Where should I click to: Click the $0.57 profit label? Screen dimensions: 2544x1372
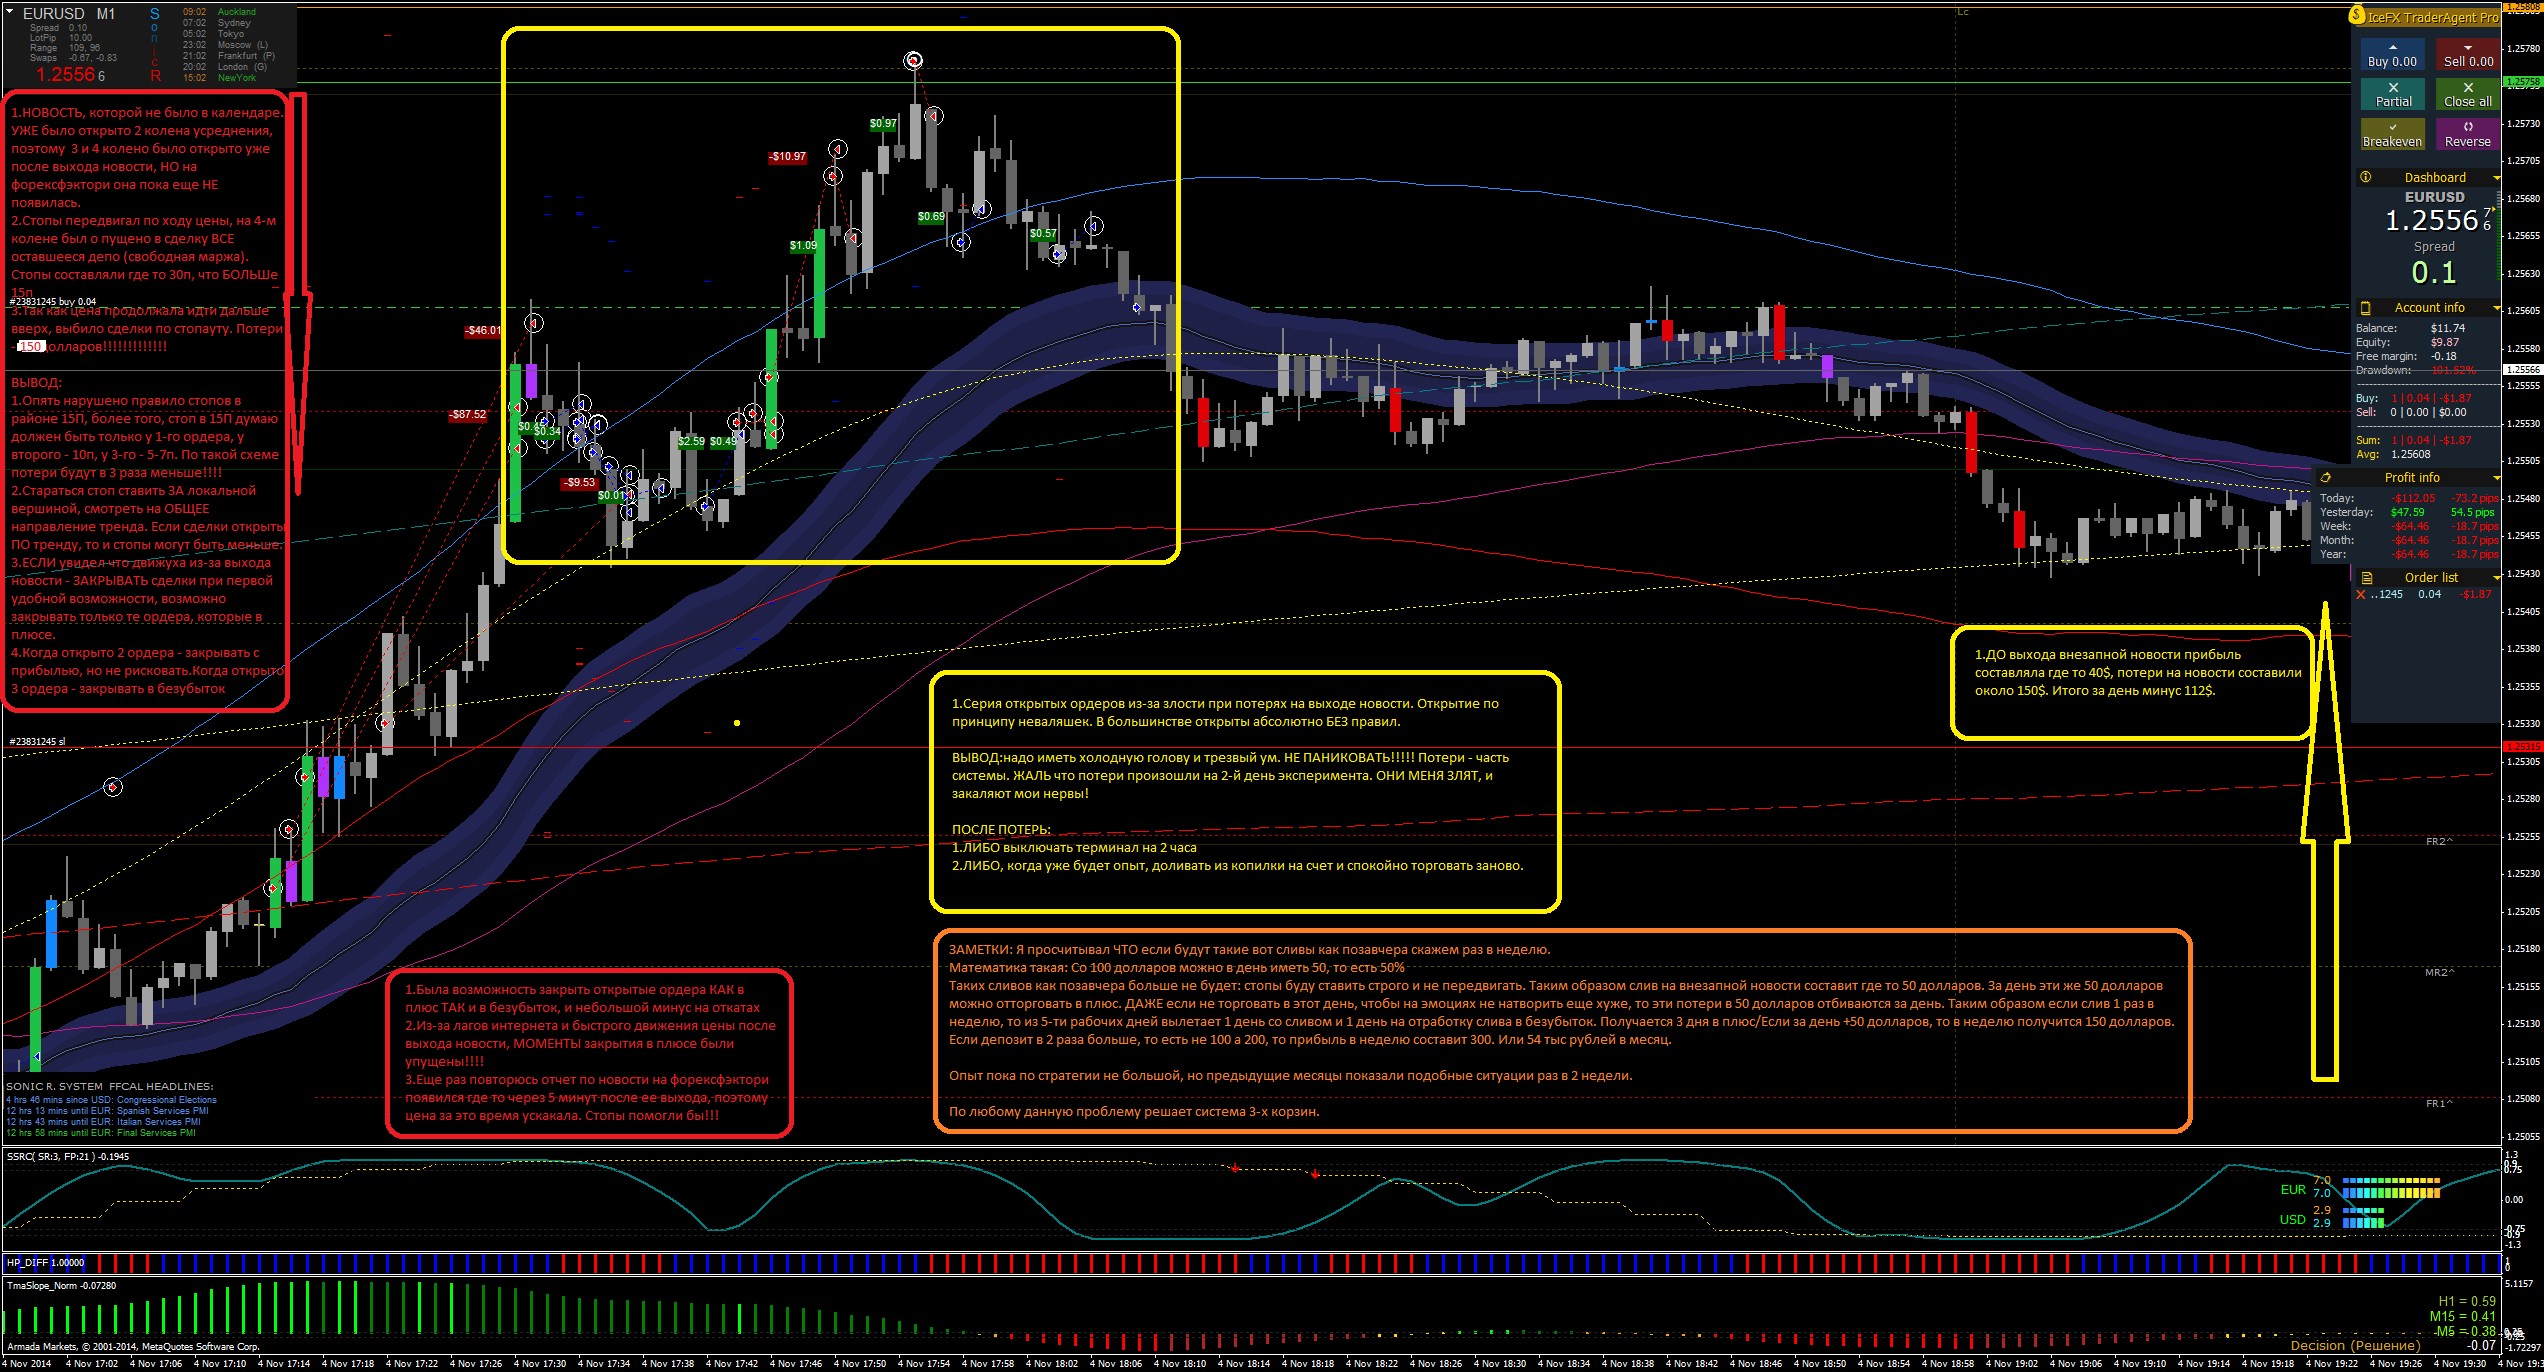[1043, 234]
